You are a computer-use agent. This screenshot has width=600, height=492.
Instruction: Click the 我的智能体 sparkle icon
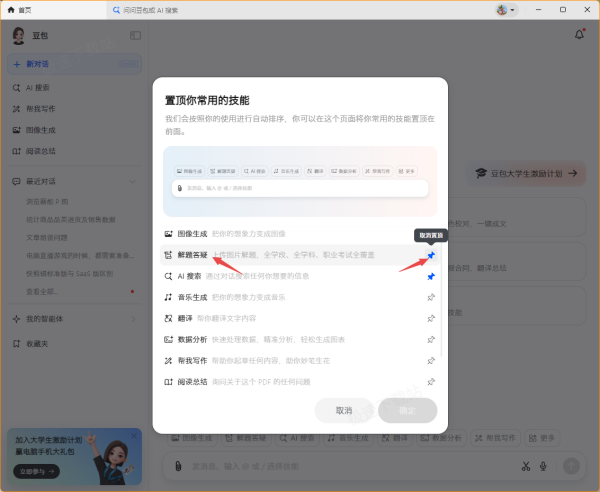[x=16, y=319]
